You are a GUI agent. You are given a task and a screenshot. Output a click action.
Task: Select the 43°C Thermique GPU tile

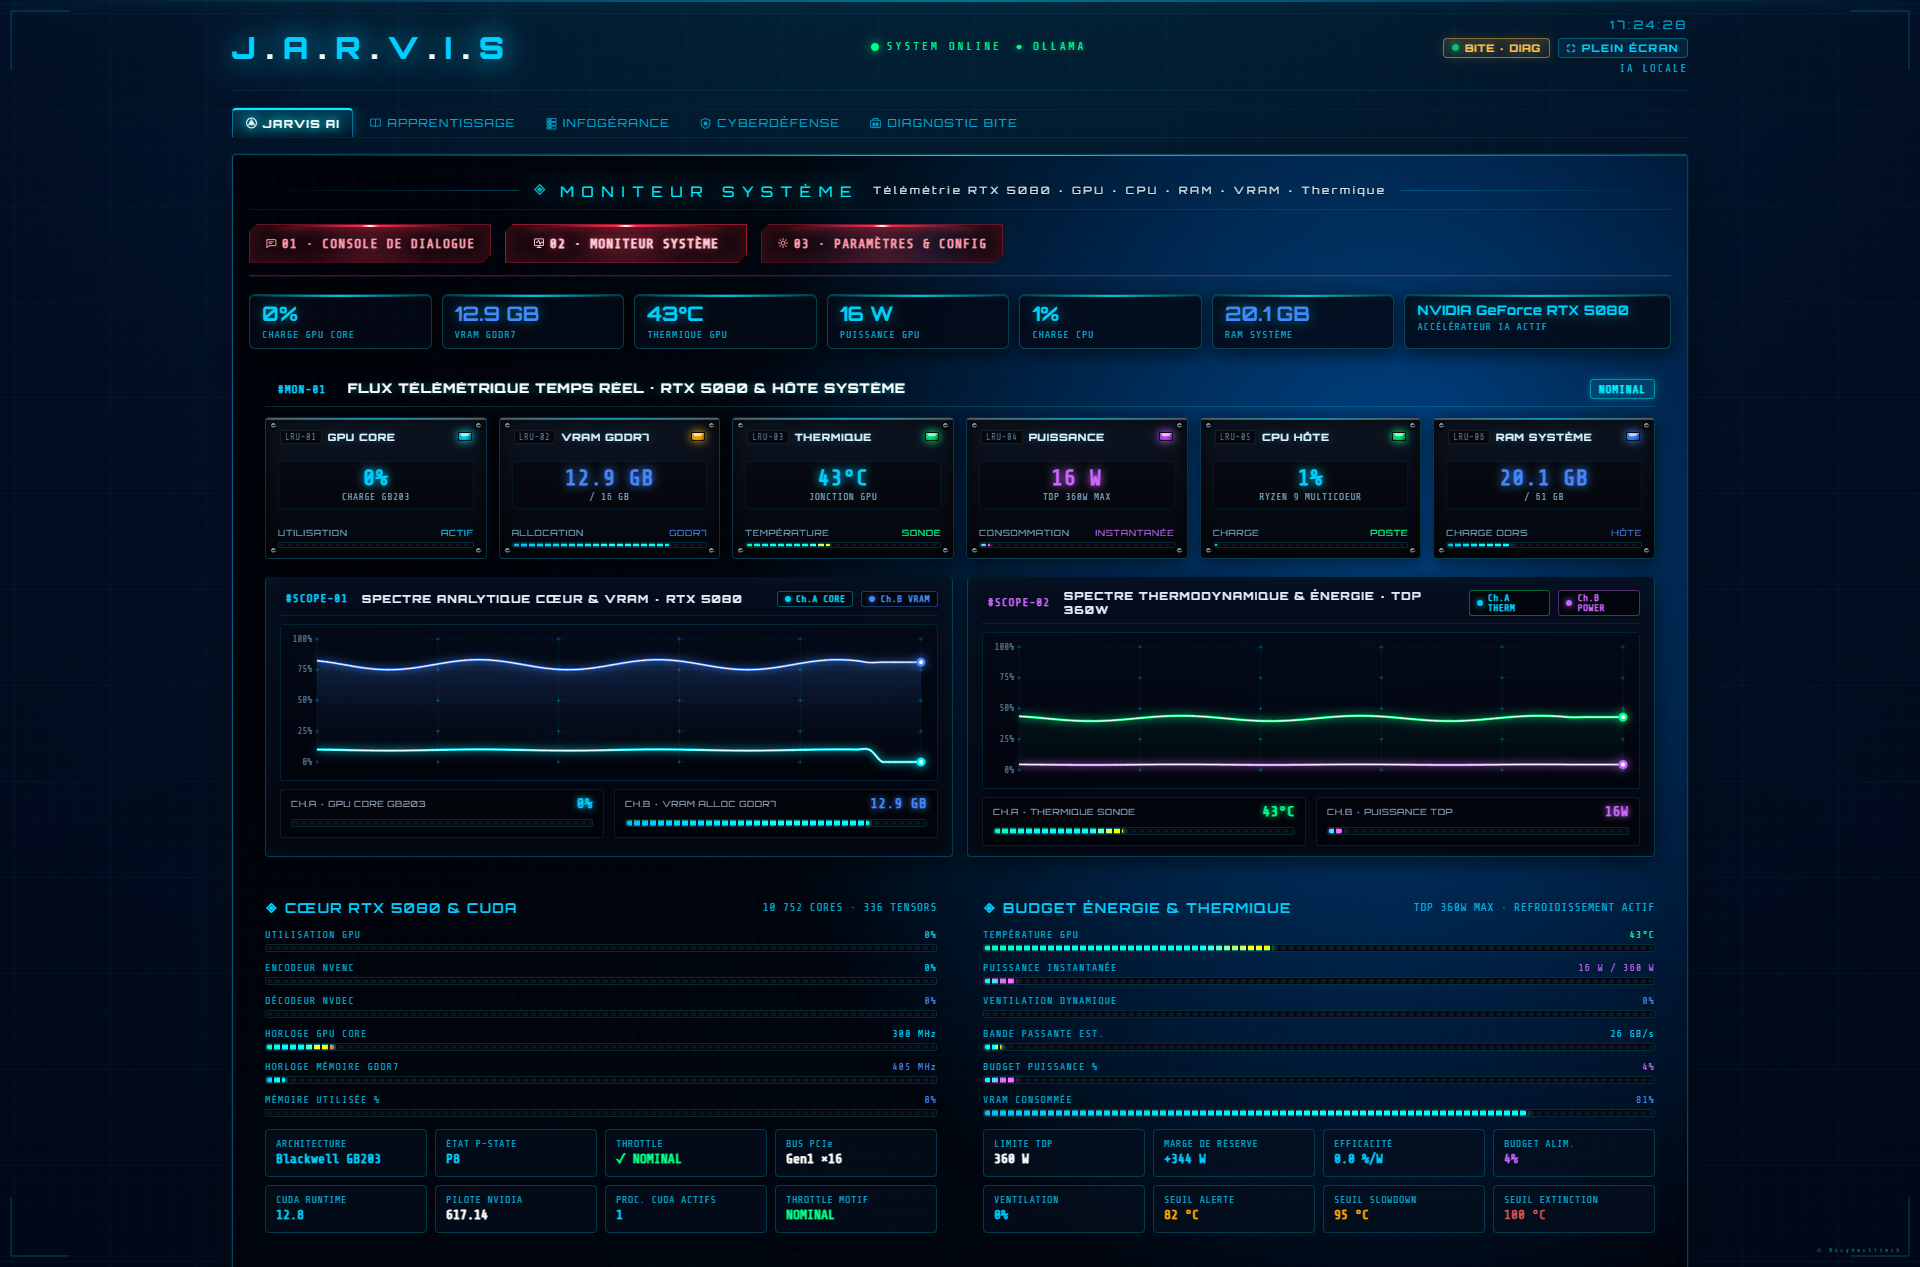[x=725, y=322]
